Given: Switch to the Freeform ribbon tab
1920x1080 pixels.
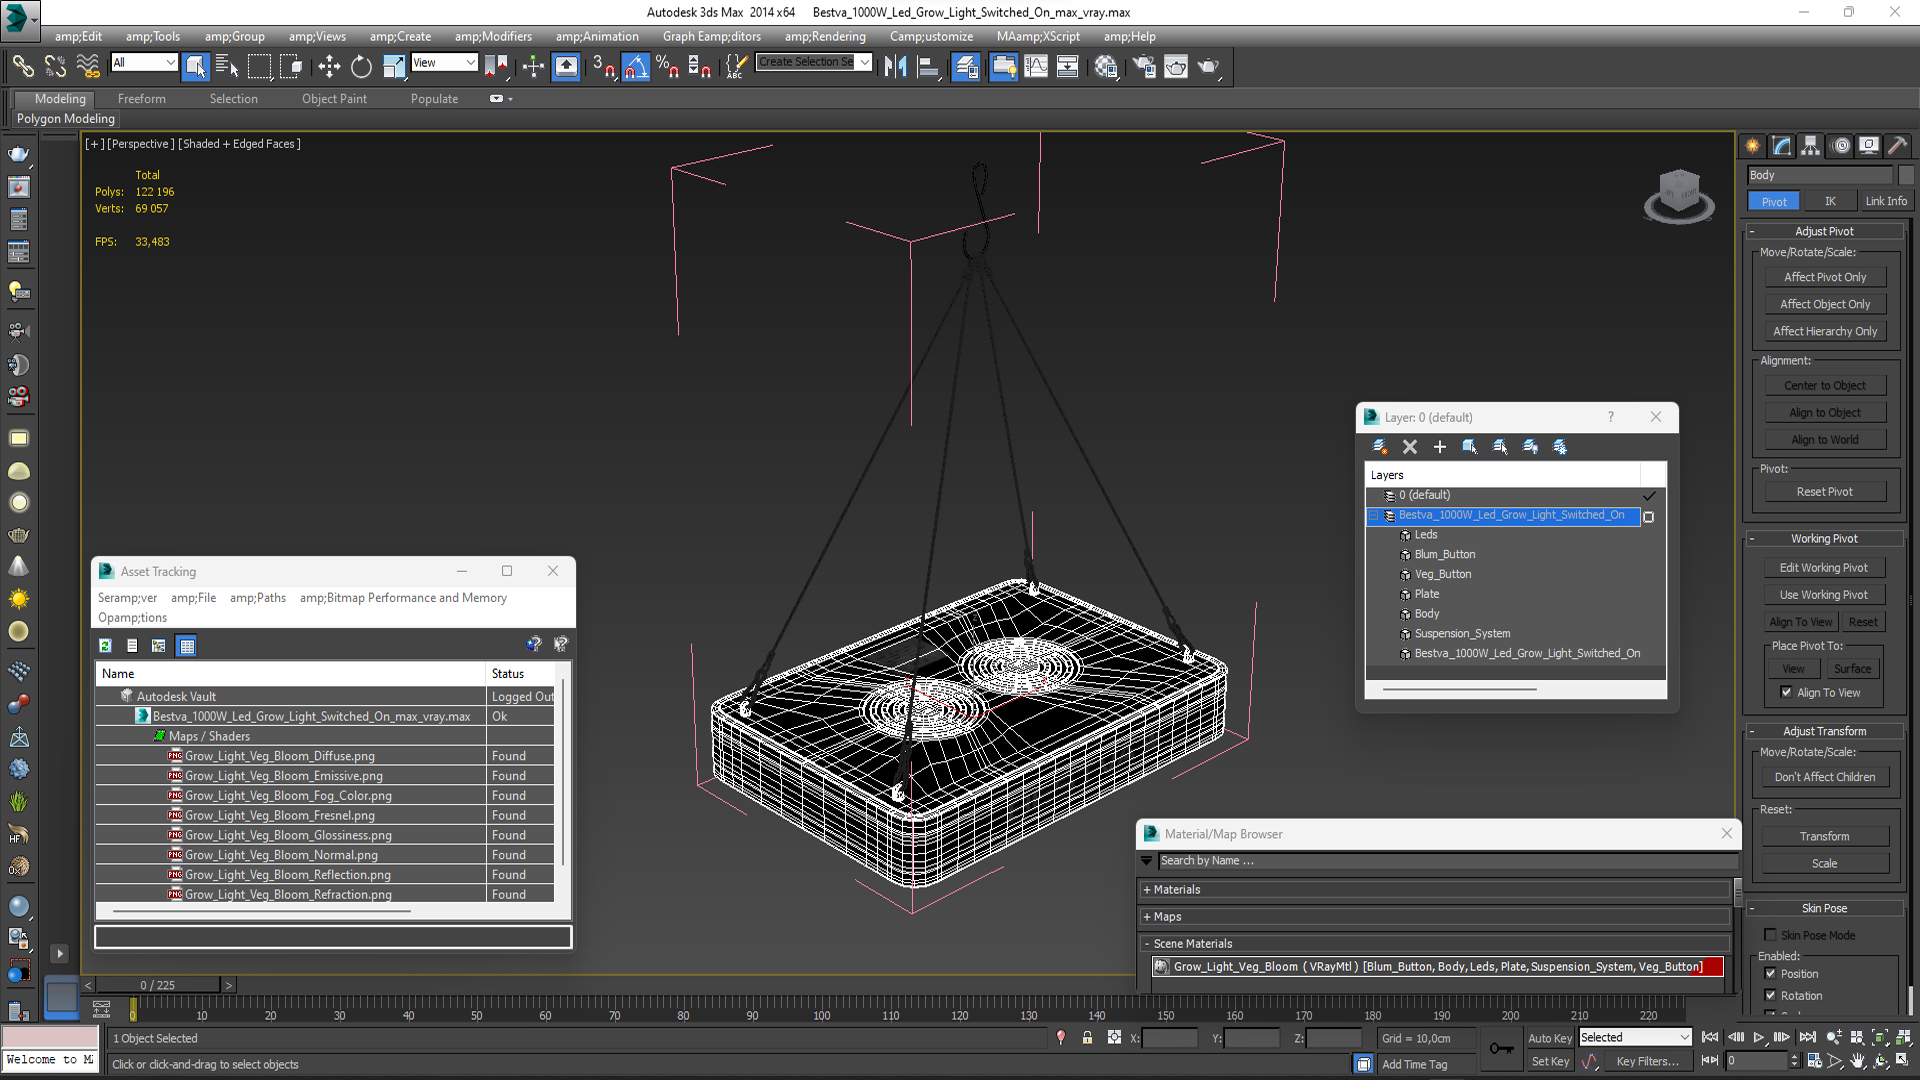Looking at the screenshot, I should pos(141,99).
